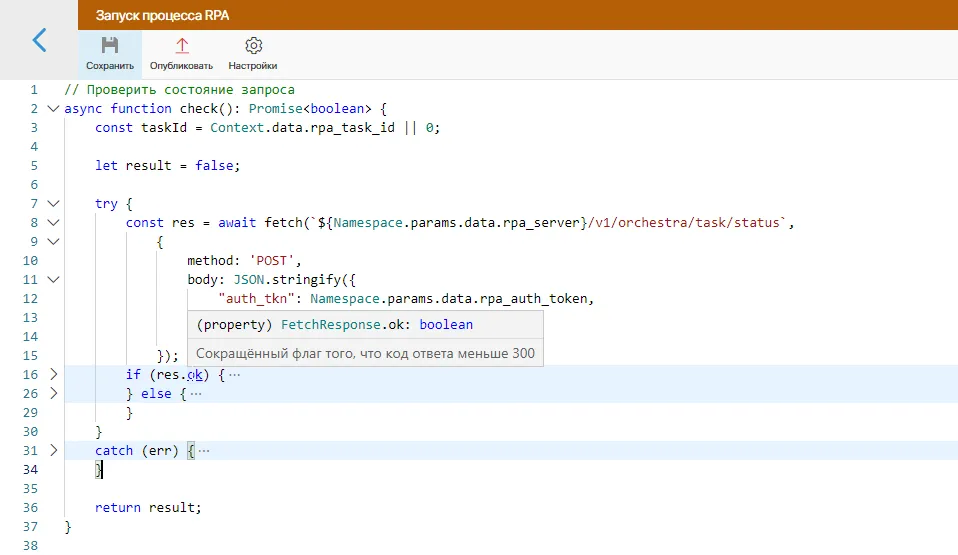Screen dimensions: 958x555
Task: Click the 'return result;' code line
Action: coord(148,507)
